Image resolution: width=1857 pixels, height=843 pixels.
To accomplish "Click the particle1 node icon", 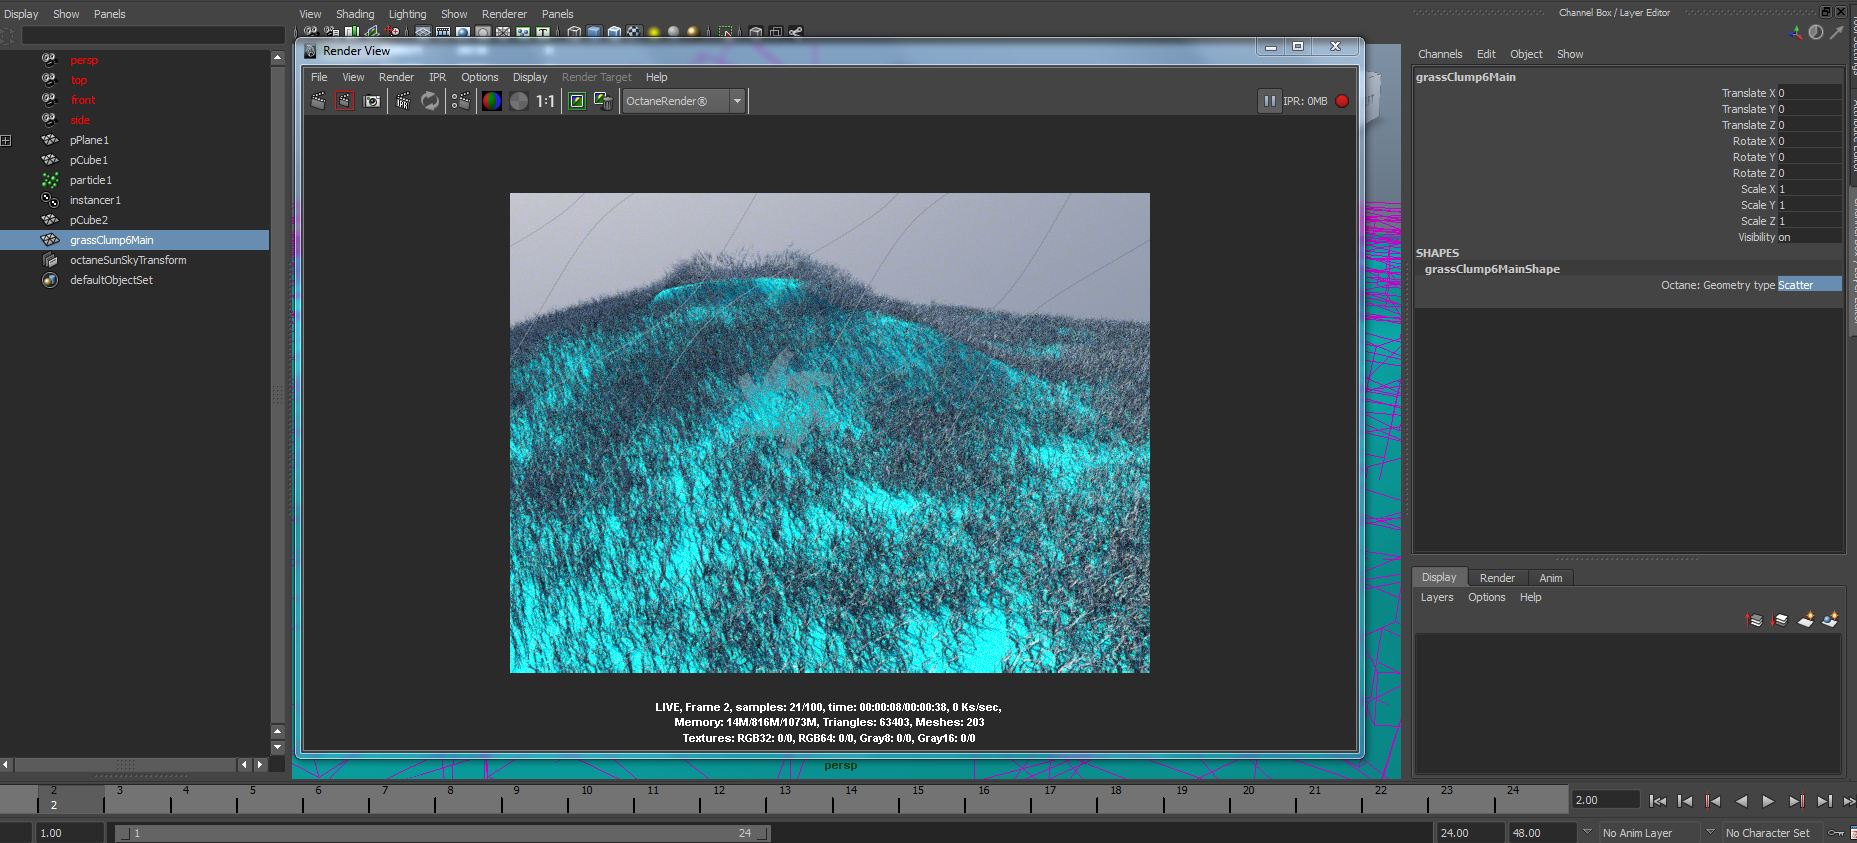I will point(50,180).
